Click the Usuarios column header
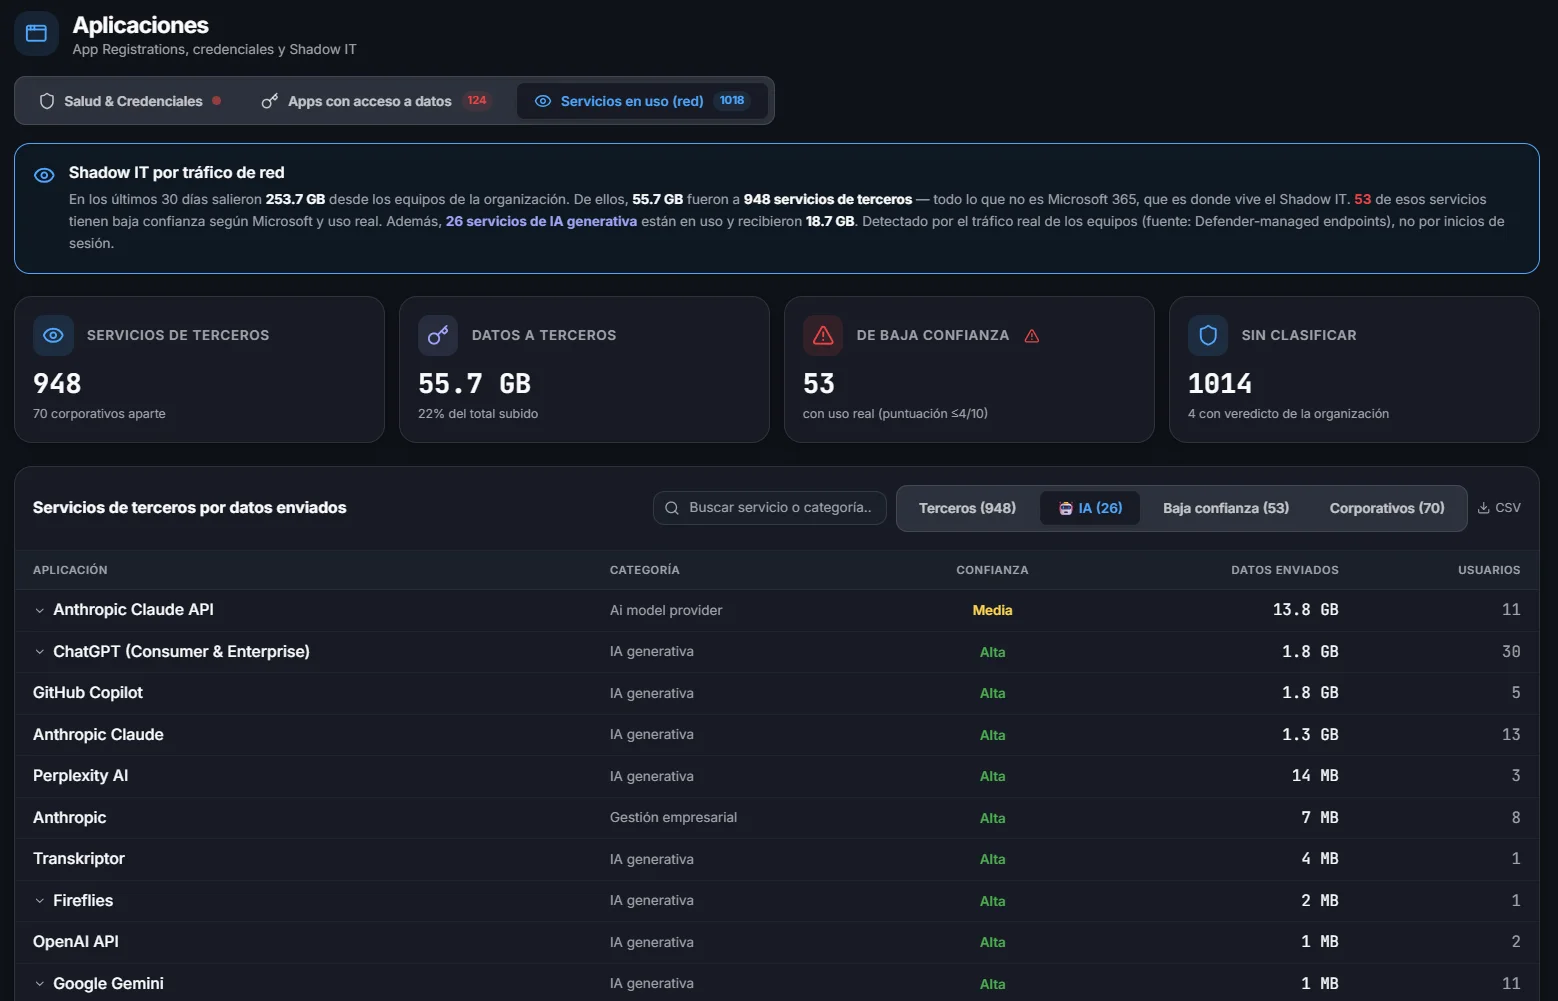 [x=1489, y=570]
